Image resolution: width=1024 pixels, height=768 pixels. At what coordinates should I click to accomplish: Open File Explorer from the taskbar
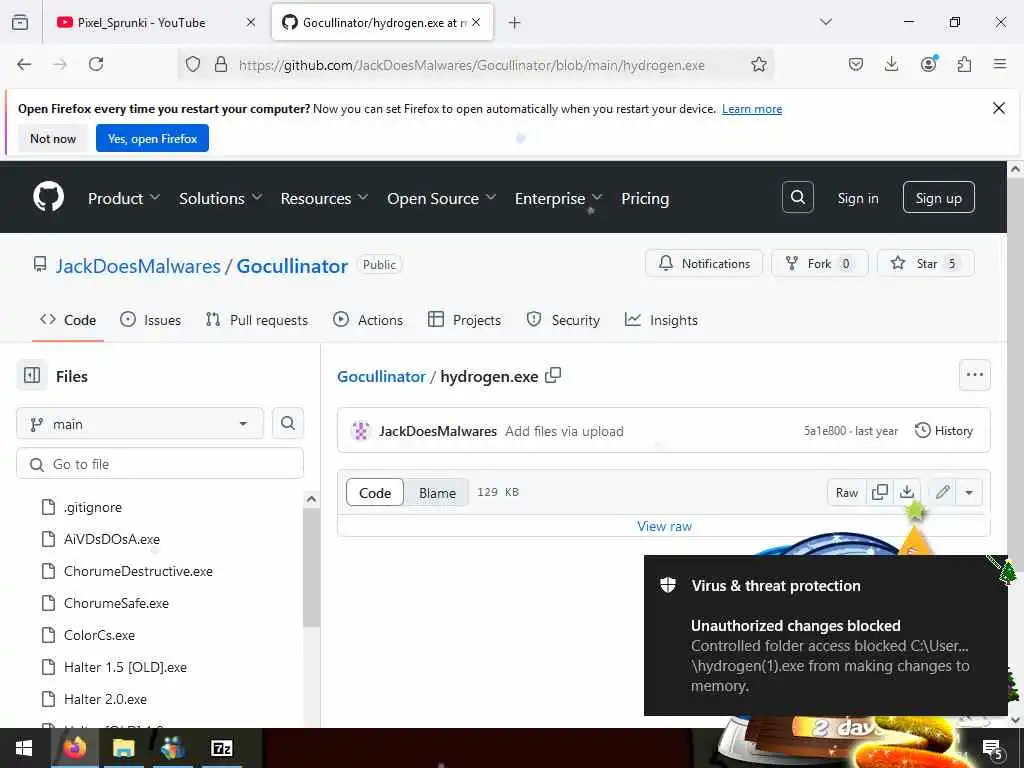(123, 748)
